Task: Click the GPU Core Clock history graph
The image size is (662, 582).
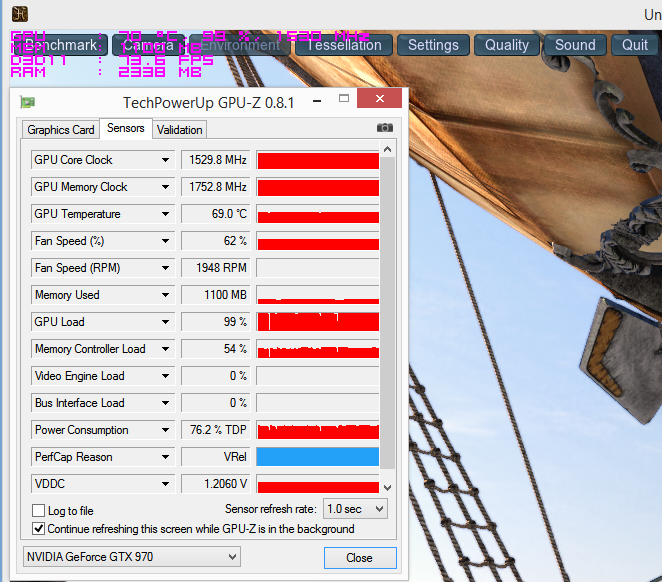Action: click(x=318, y=160)
